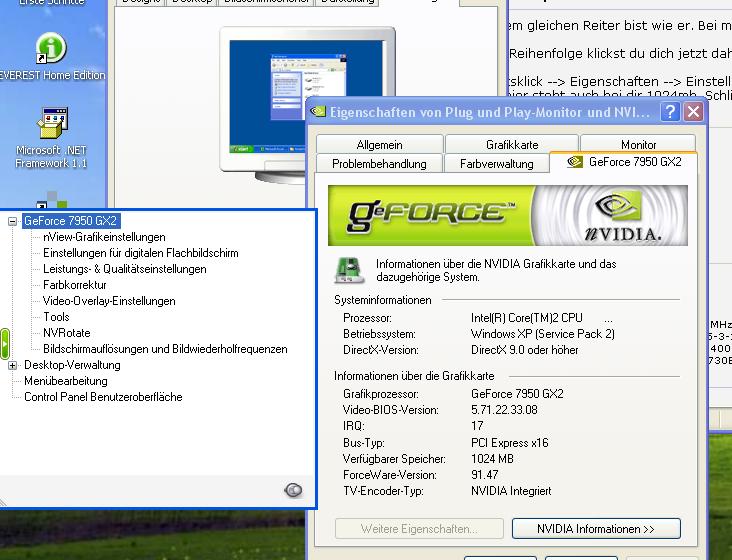Click Windows XP (Service Pack 2) value

(x=542, y=334)
